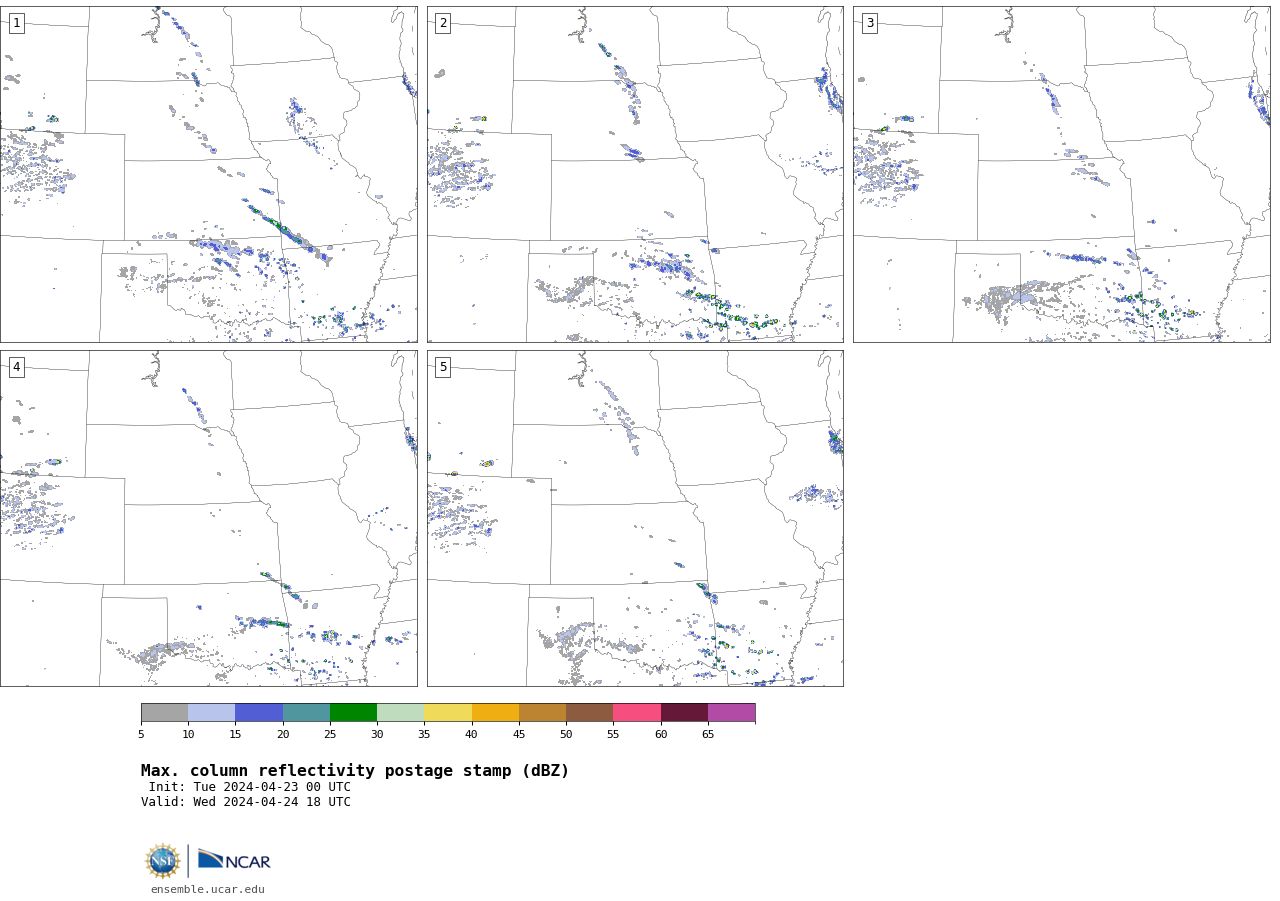Select the pale green 30-35 dBZ swatch
1280x901 pixels.
pyautogui.click(x=401, y=712)
